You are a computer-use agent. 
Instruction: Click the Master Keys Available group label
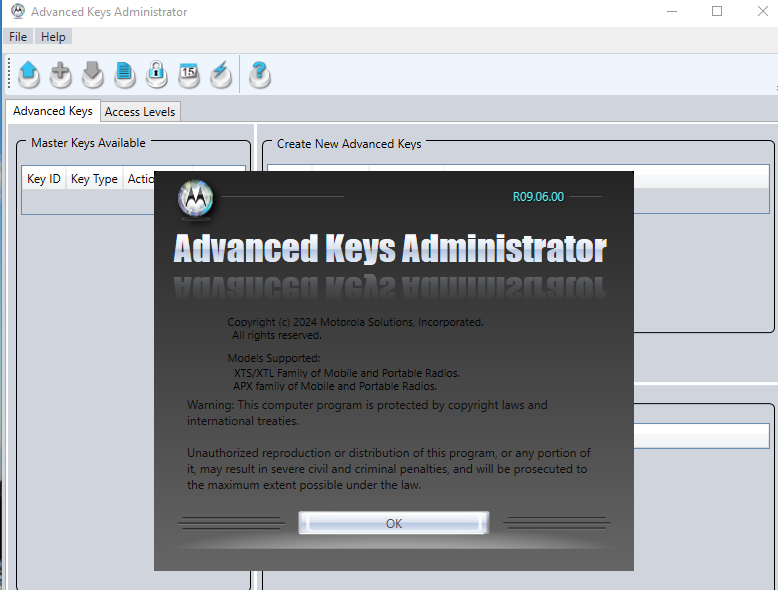tap(88, 143)
